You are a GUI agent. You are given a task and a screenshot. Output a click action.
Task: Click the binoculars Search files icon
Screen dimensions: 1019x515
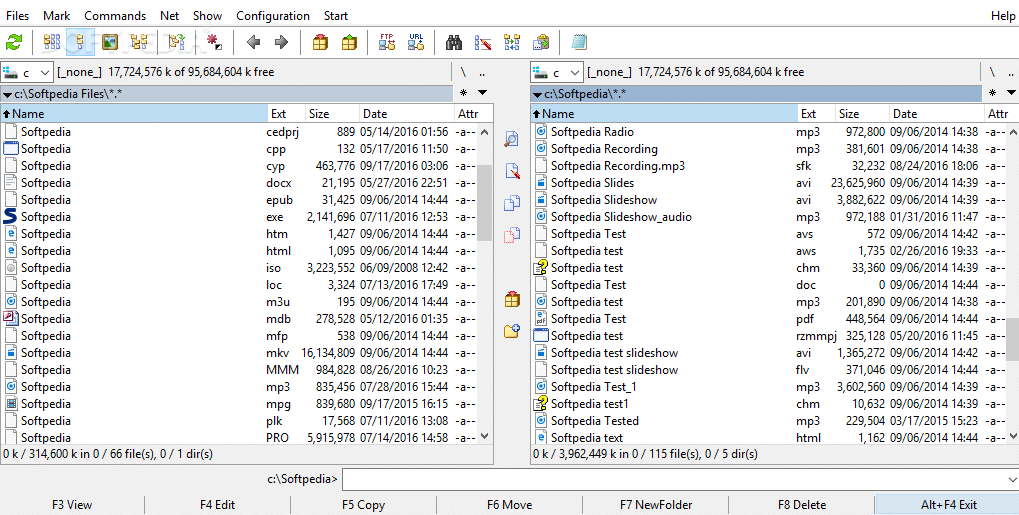pyautogui.click(x=454, y=42)
